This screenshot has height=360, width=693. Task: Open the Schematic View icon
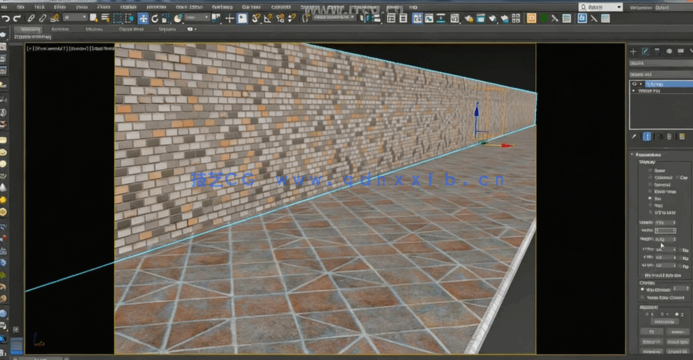pyautogui.click(x=441, y=18)
